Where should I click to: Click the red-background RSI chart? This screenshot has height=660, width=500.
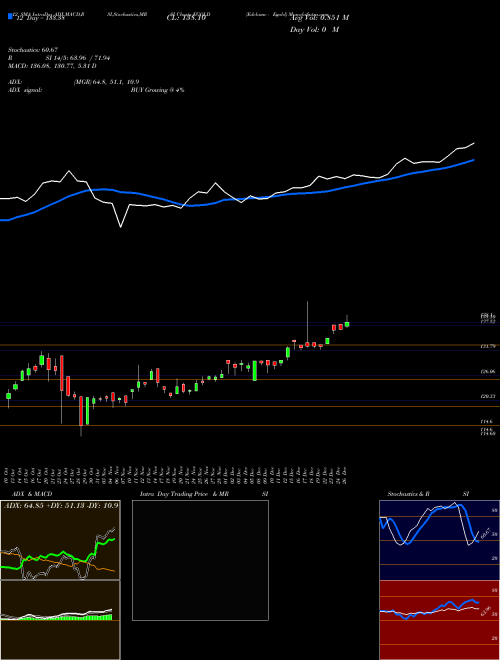(x=439, y=620)
